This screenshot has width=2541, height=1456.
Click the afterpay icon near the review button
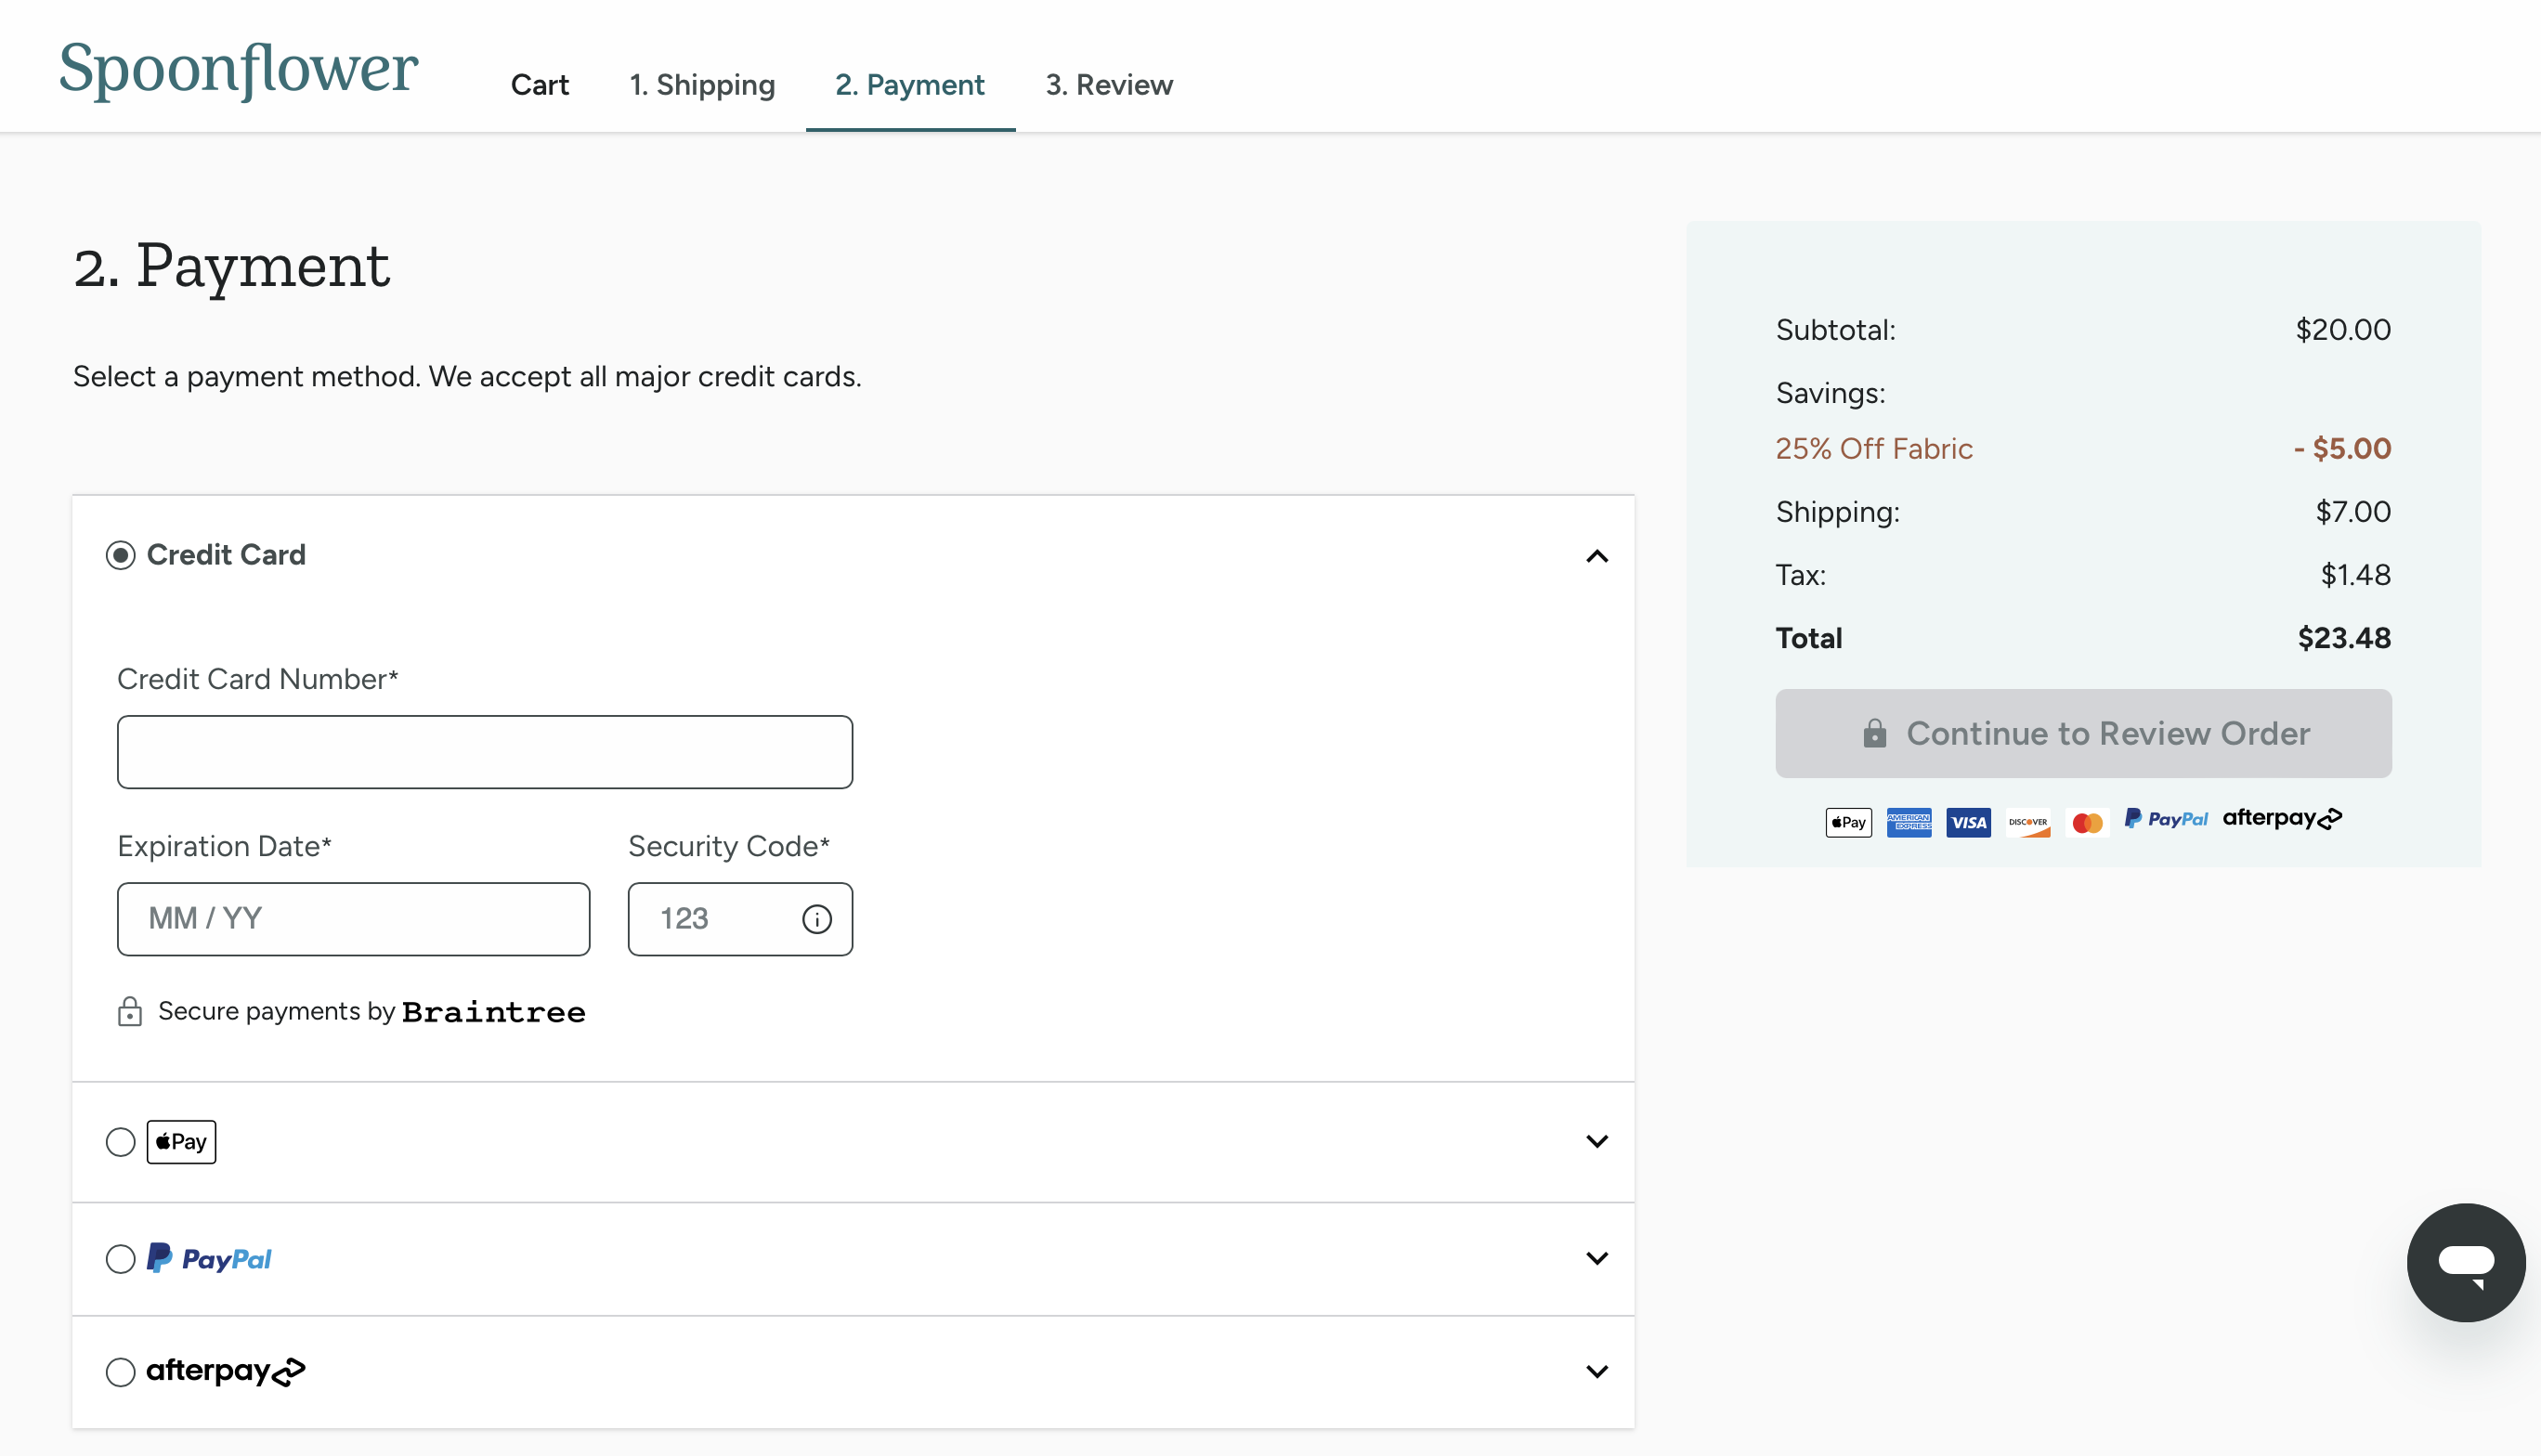coord(2283,818)
